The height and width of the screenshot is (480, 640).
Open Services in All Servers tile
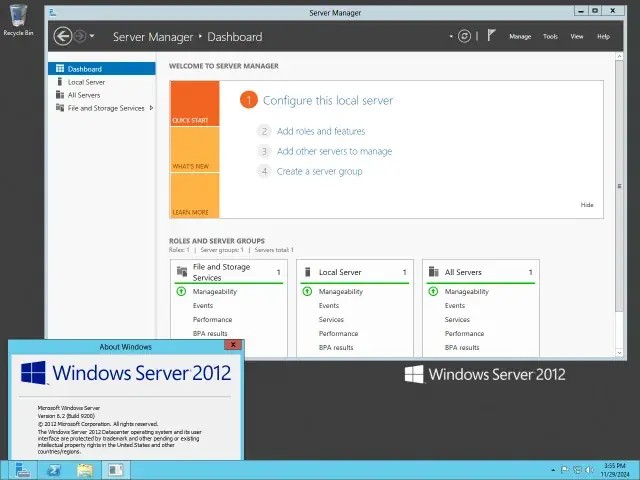[x=457, y=319]
